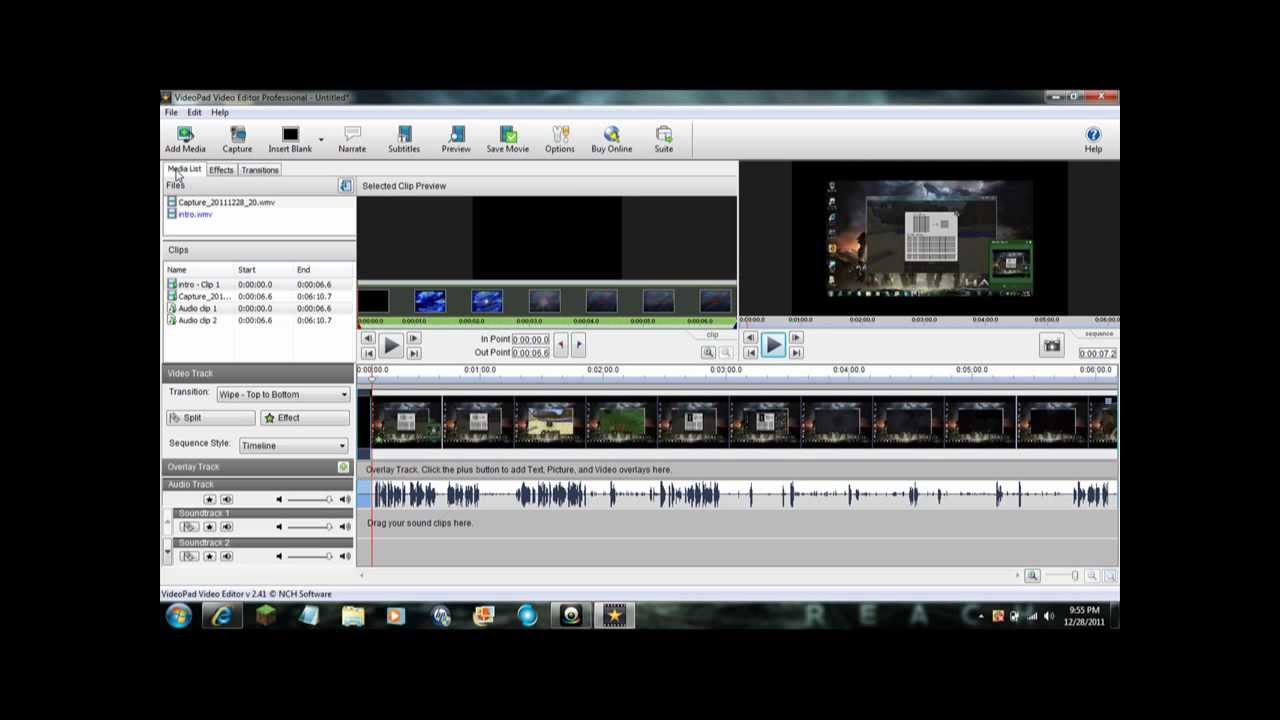The height and width of the screenshot is (720, 1280).
Task: Open the Capture tool
Action: [x=237, y=139]
